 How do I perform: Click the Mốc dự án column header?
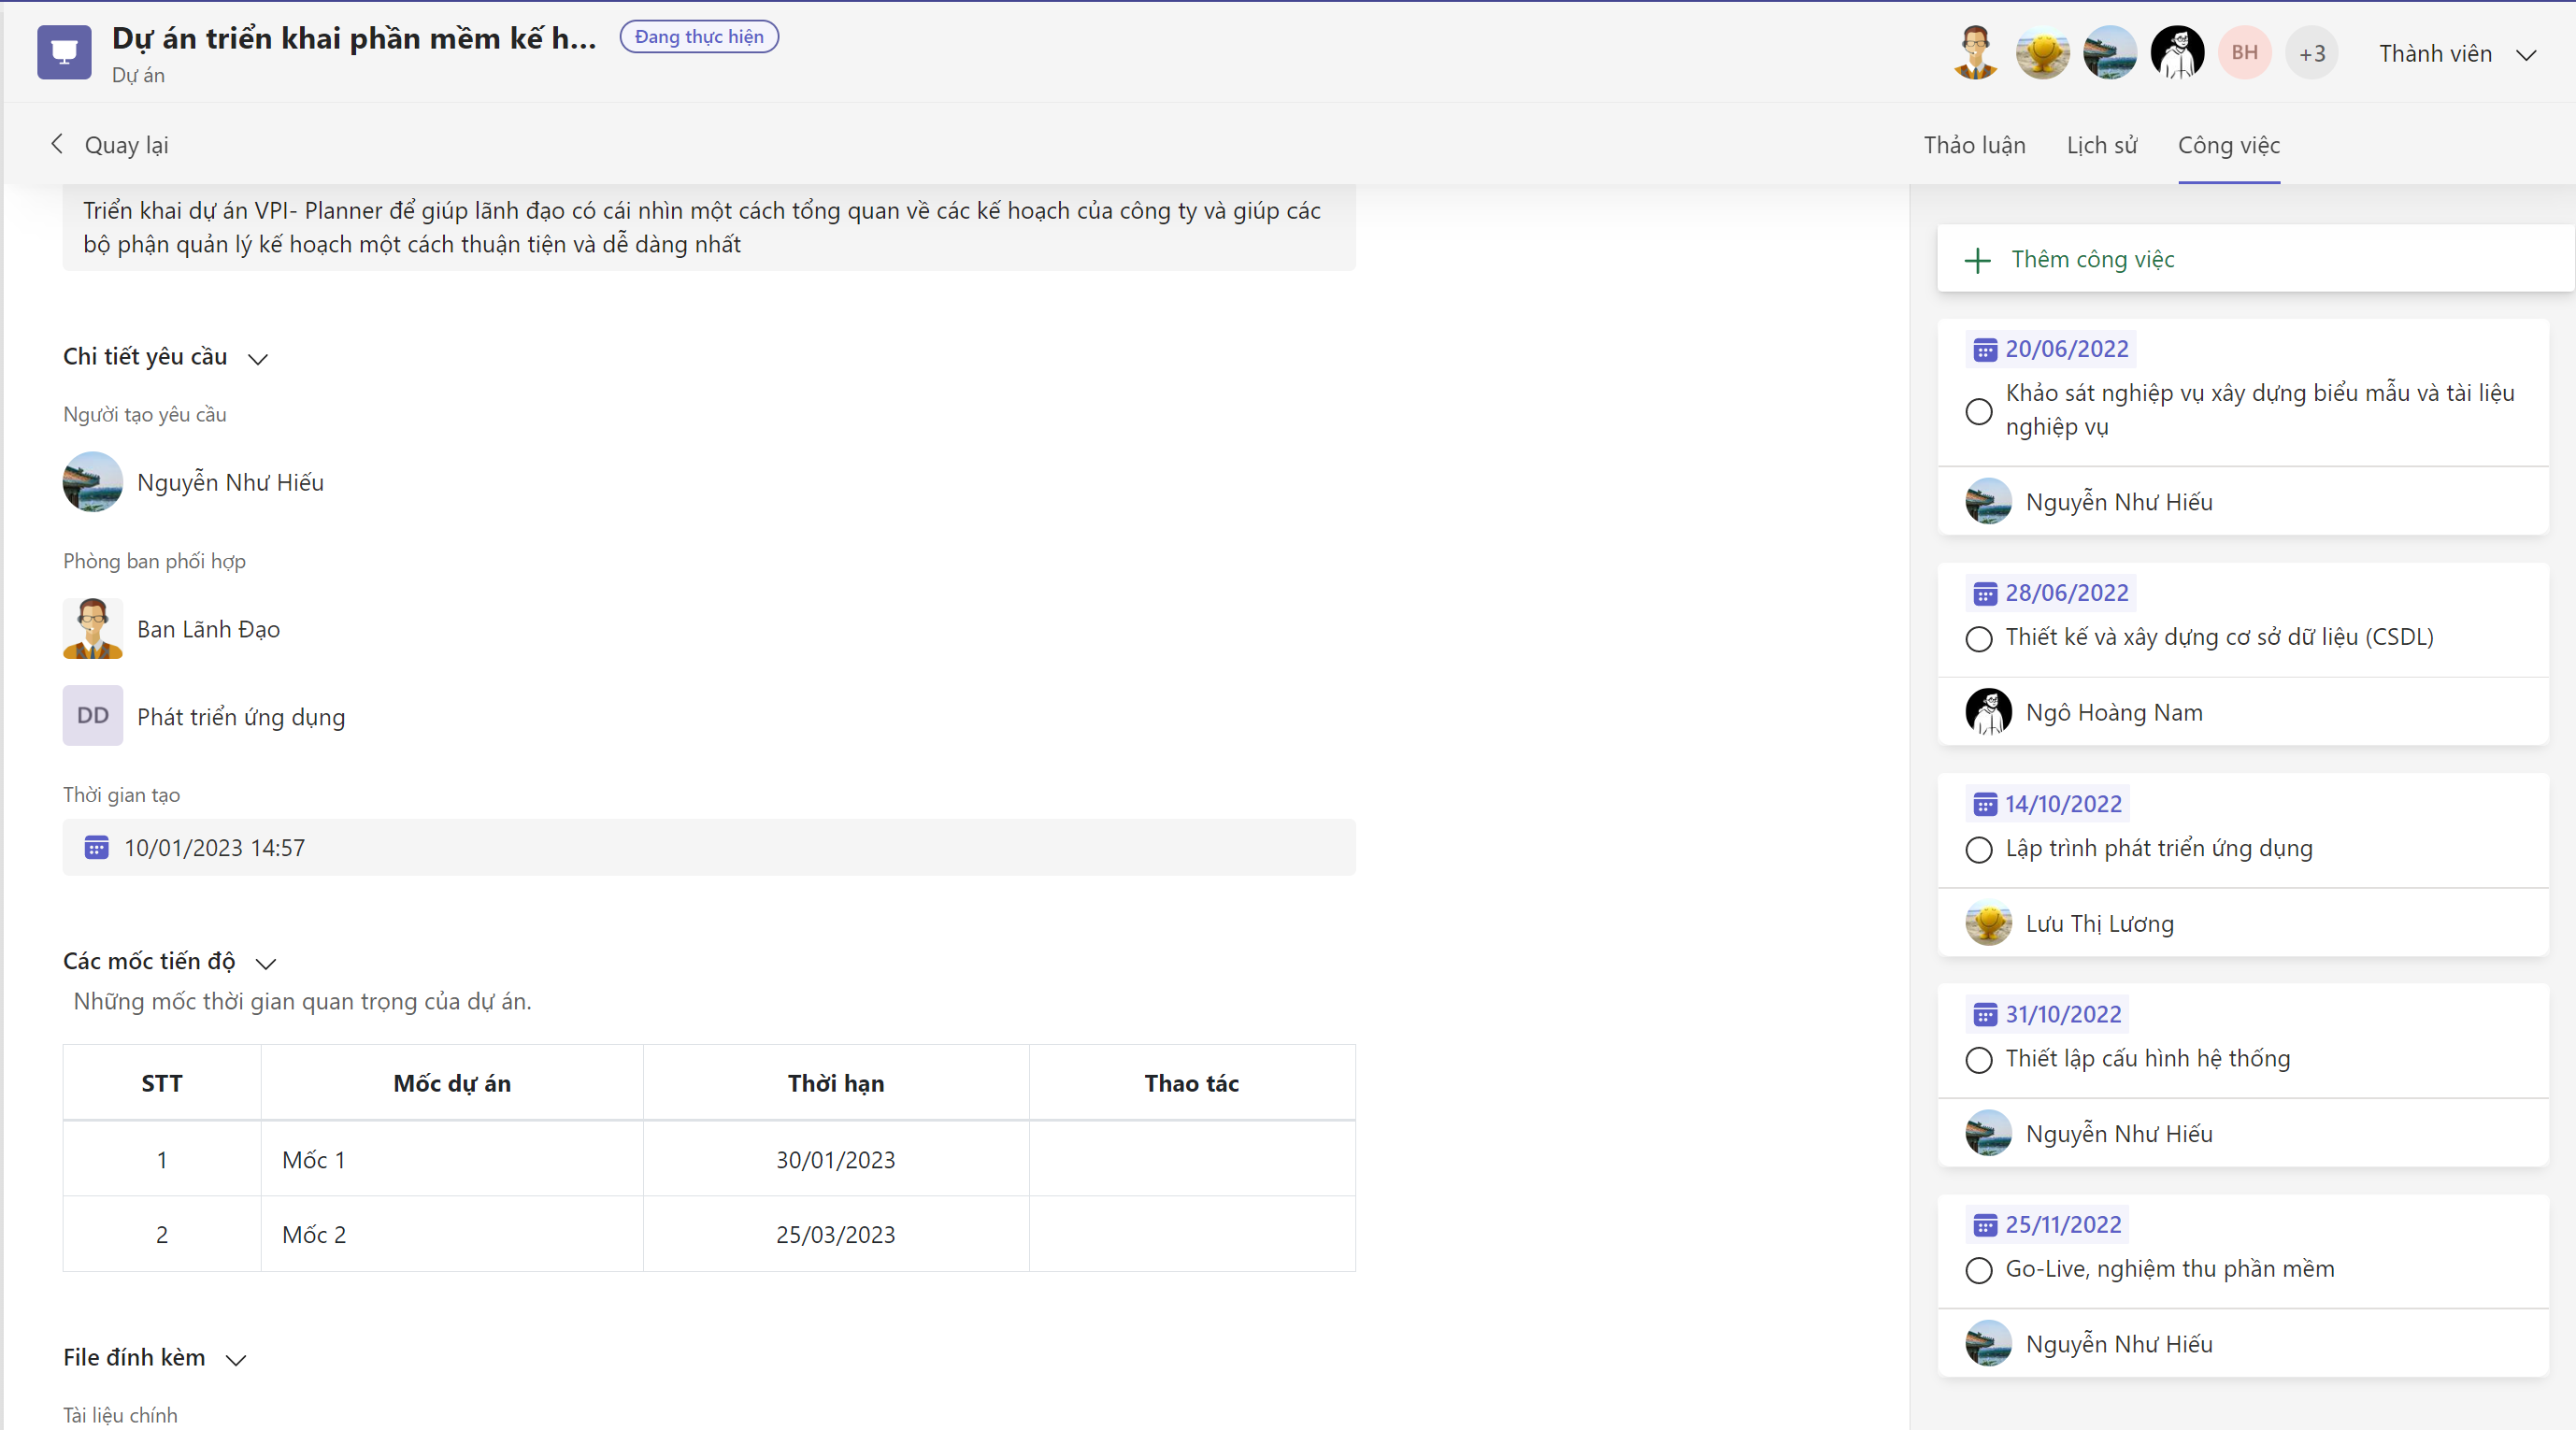pyautogui.click(x=452, y=1083)
